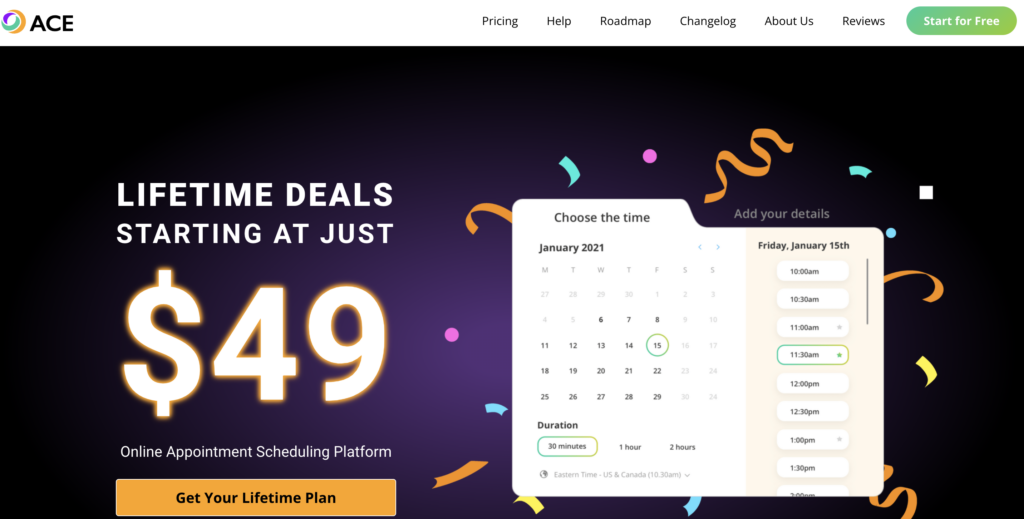
Task: Switch to the Add your details tab
Action: click(x=781, y=213)
